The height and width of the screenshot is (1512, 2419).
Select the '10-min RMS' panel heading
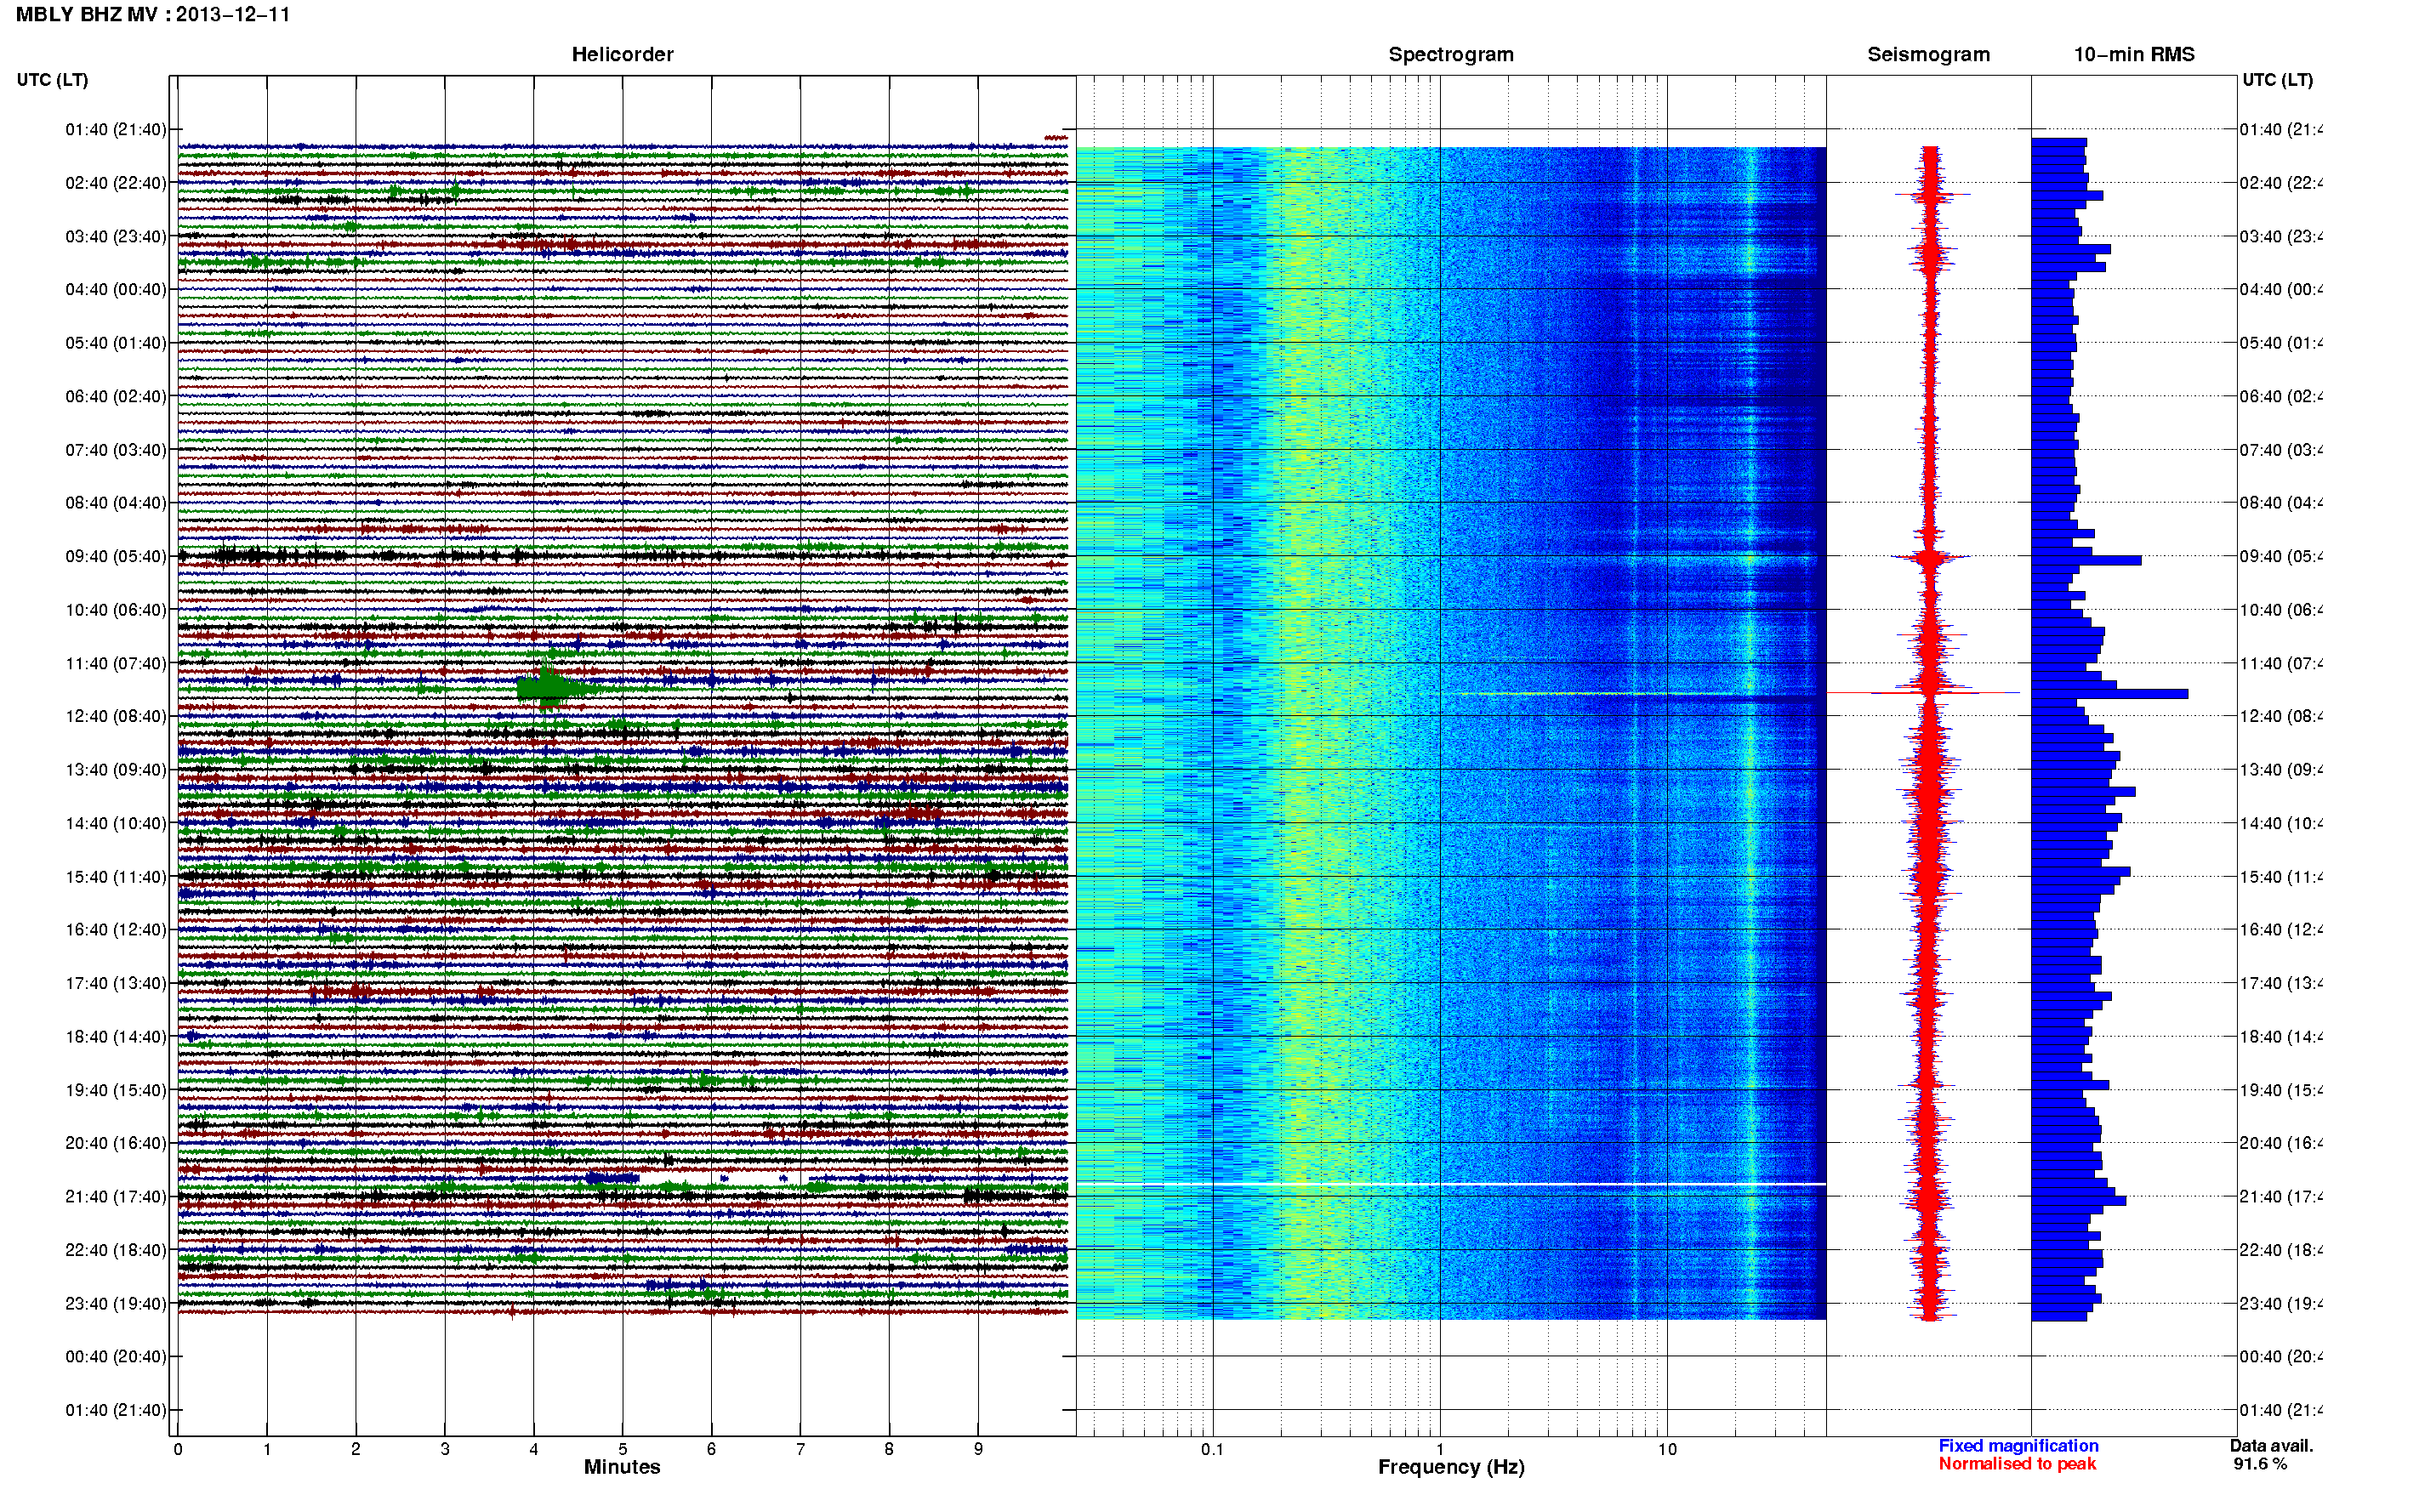2134,55
